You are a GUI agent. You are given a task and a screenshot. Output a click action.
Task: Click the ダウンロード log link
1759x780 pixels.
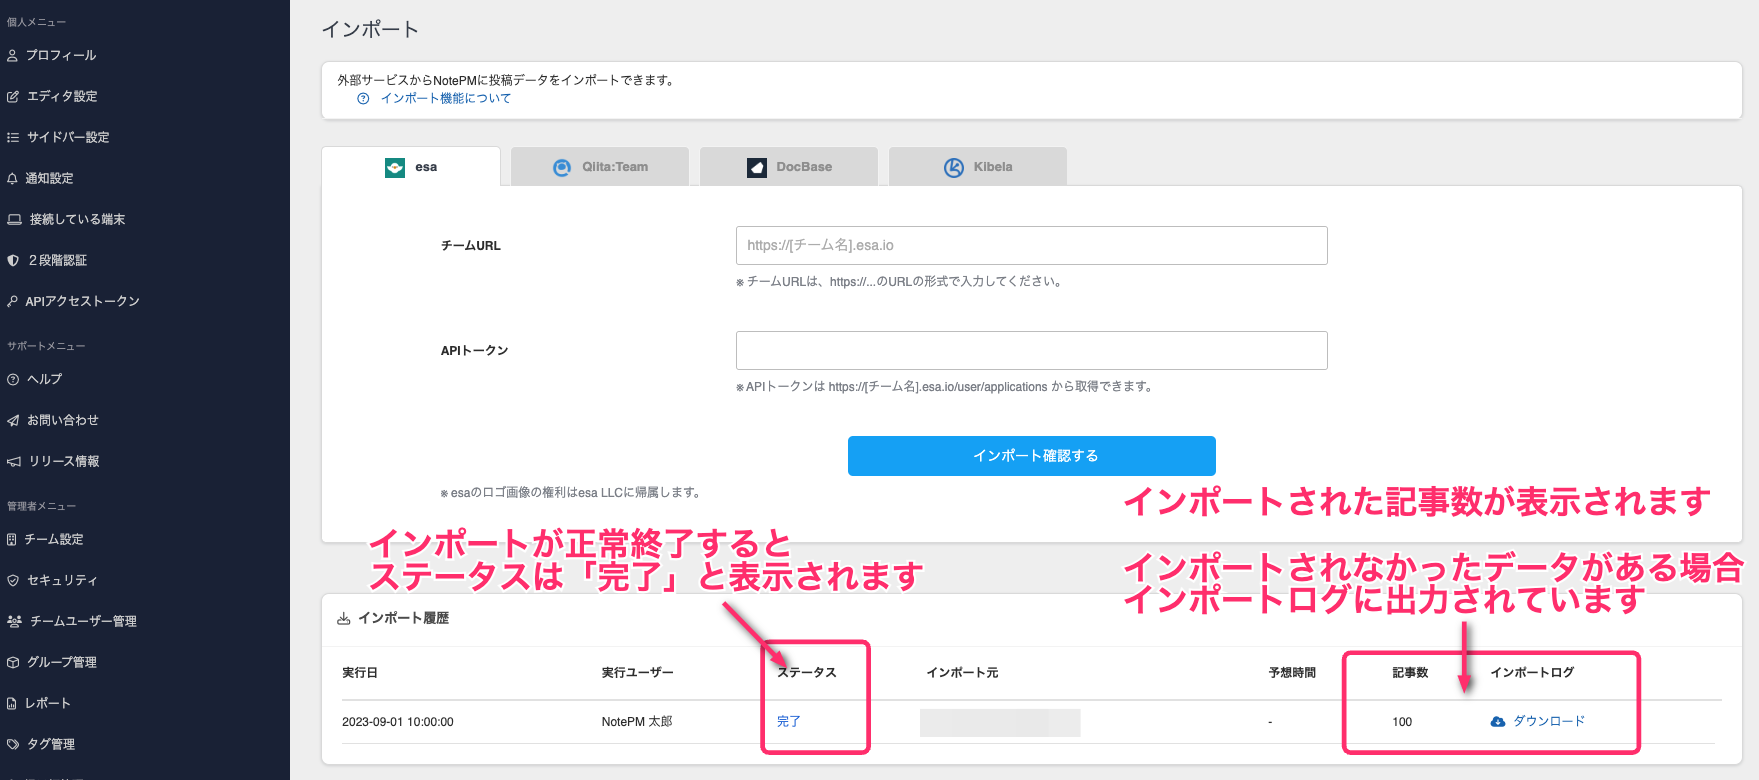pos(1549,721)
